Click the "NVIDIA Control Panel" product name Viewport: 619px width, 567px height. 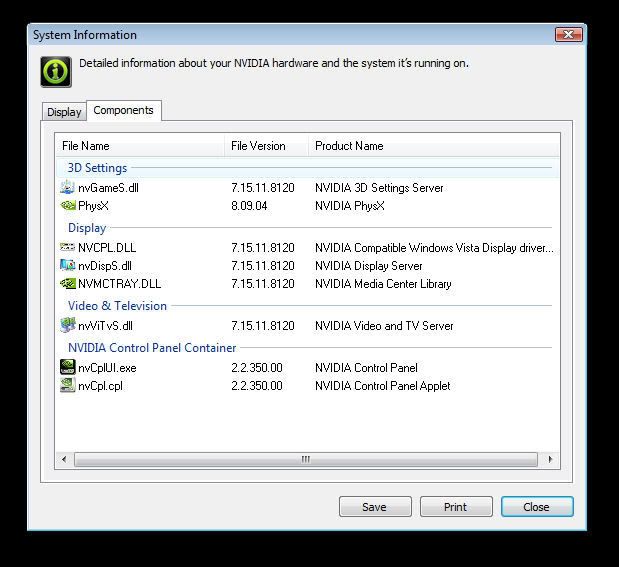pyautogui.click(x=366, y=368)
